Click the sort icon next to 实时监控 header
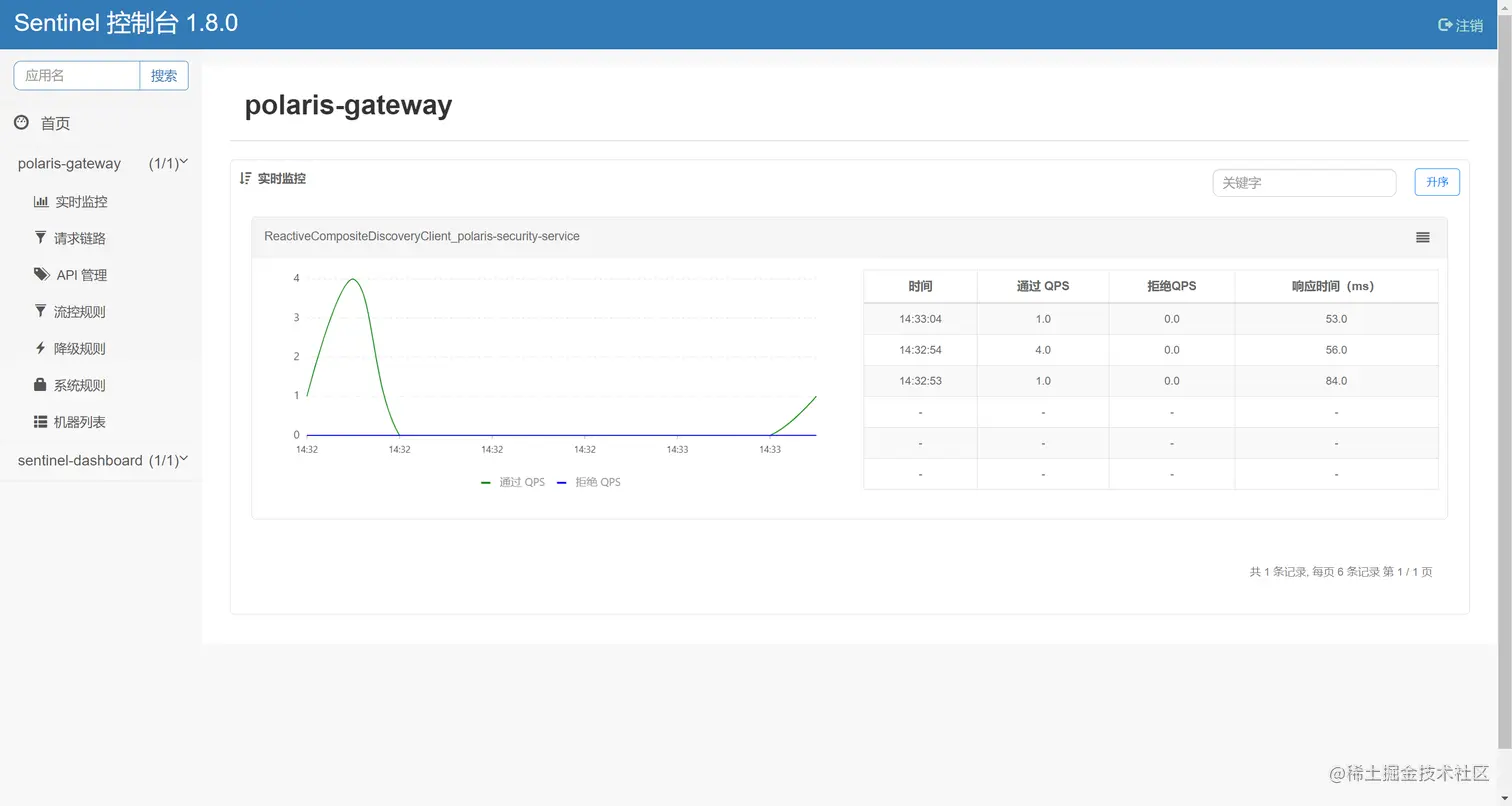This screenshot has width=1512, height=806. tap(245, 178)
